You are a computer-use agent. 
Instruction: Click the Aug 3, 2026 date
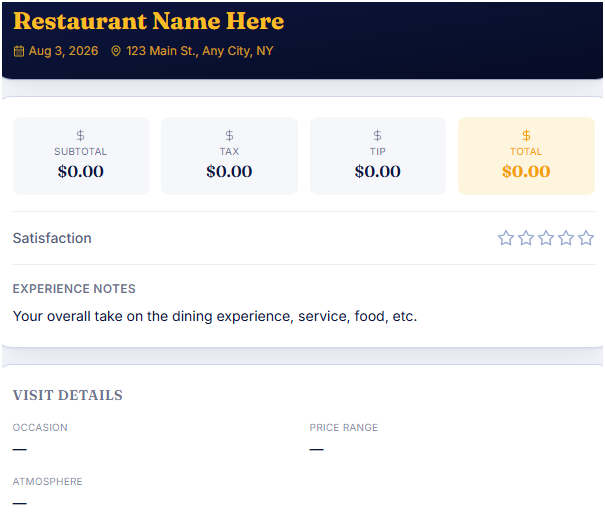tap(64, 51)
